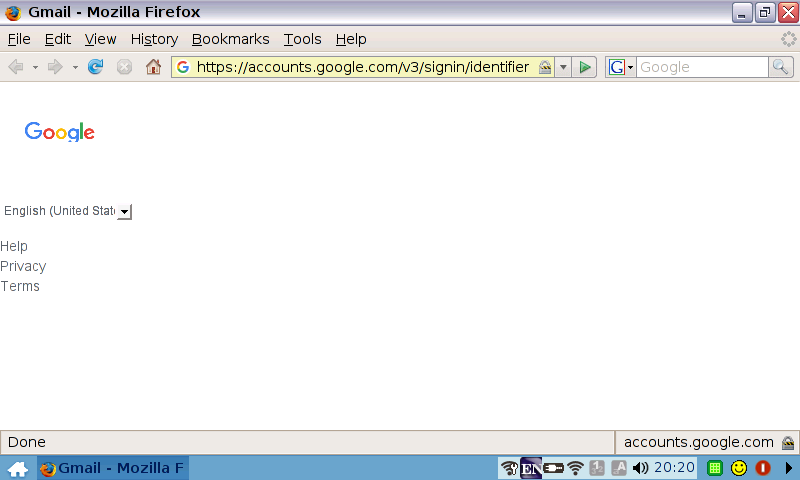The image size is (800, 480).
Task: Open the View menu
Action: click(x=101, y=39)
